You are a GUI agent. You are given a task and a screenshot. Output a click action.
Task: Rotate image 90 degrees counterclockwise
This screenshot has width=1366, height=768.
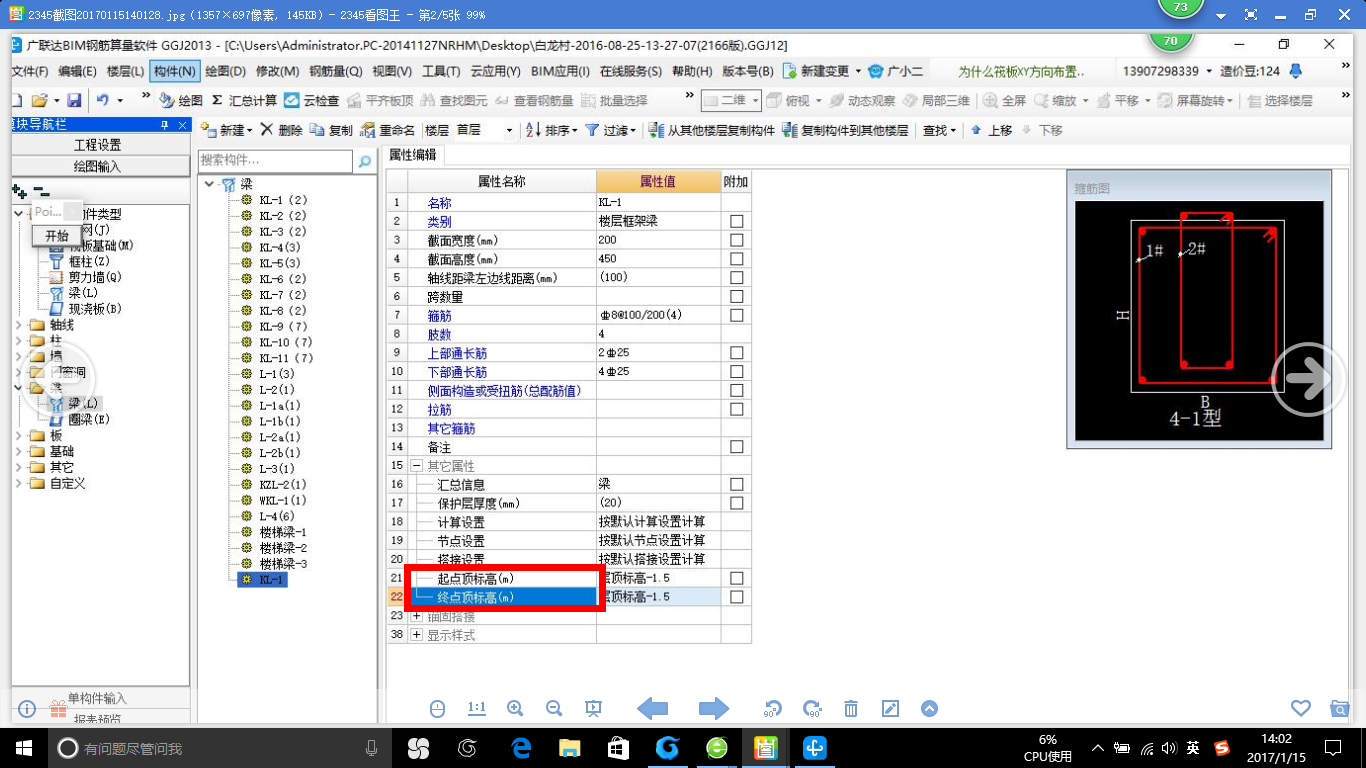[x=772, y=708]
